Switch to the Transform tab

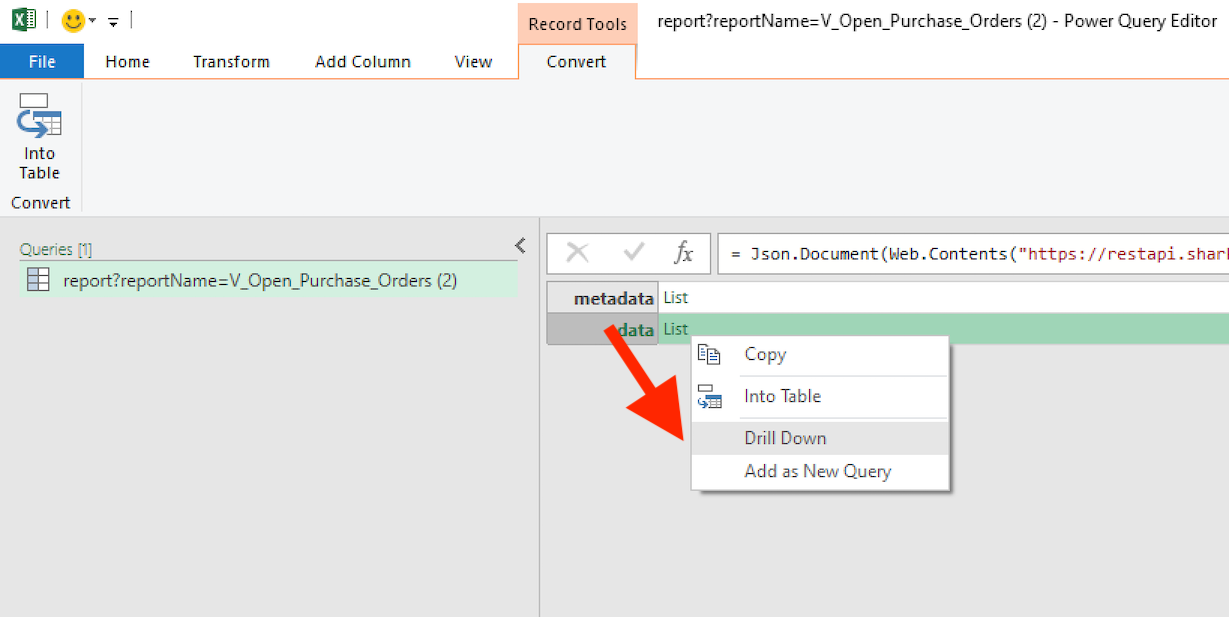tap(231, 62)
